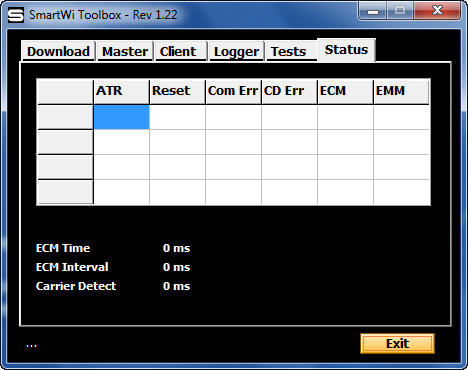Select the highlighted blue ATR cell

tap(121, 117)
